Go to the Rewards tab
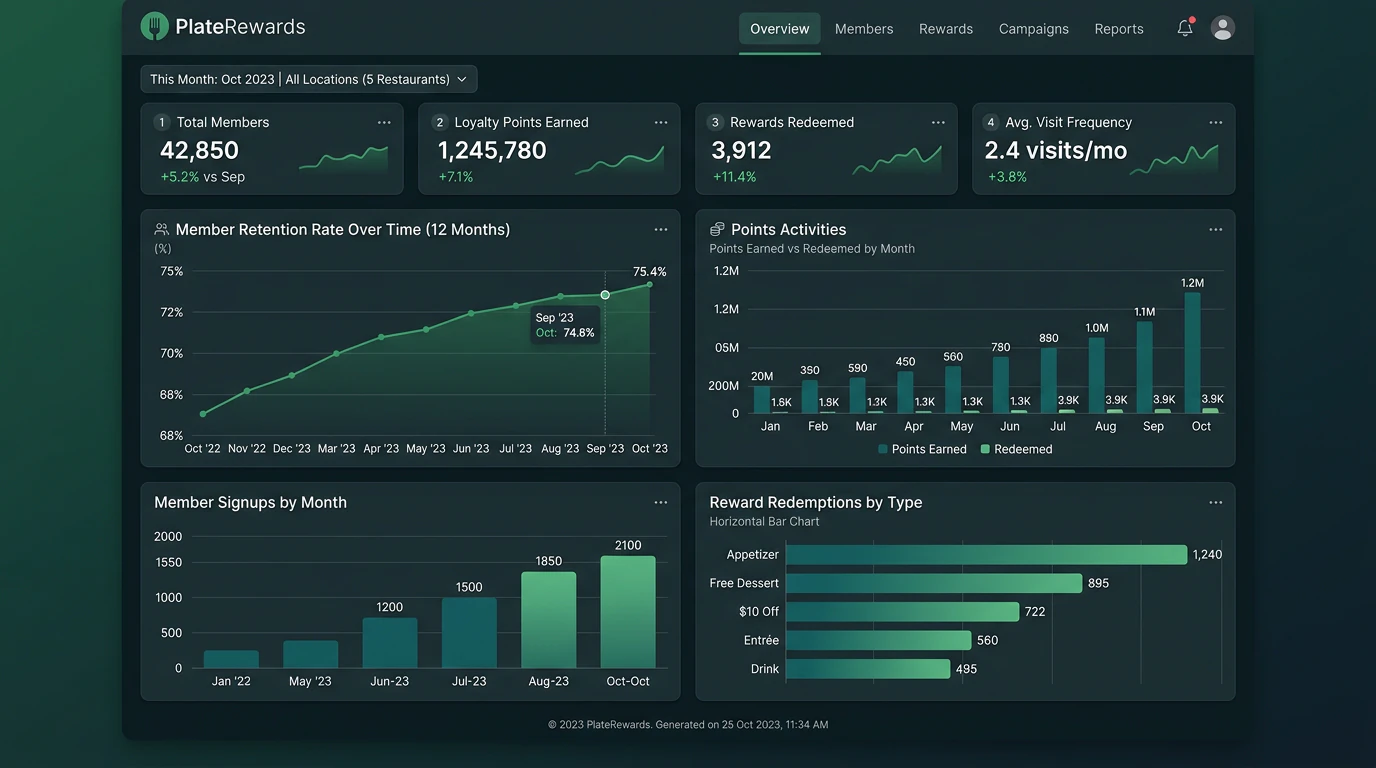The width and height of the screenshot is (1376, 768). [946, 29]
